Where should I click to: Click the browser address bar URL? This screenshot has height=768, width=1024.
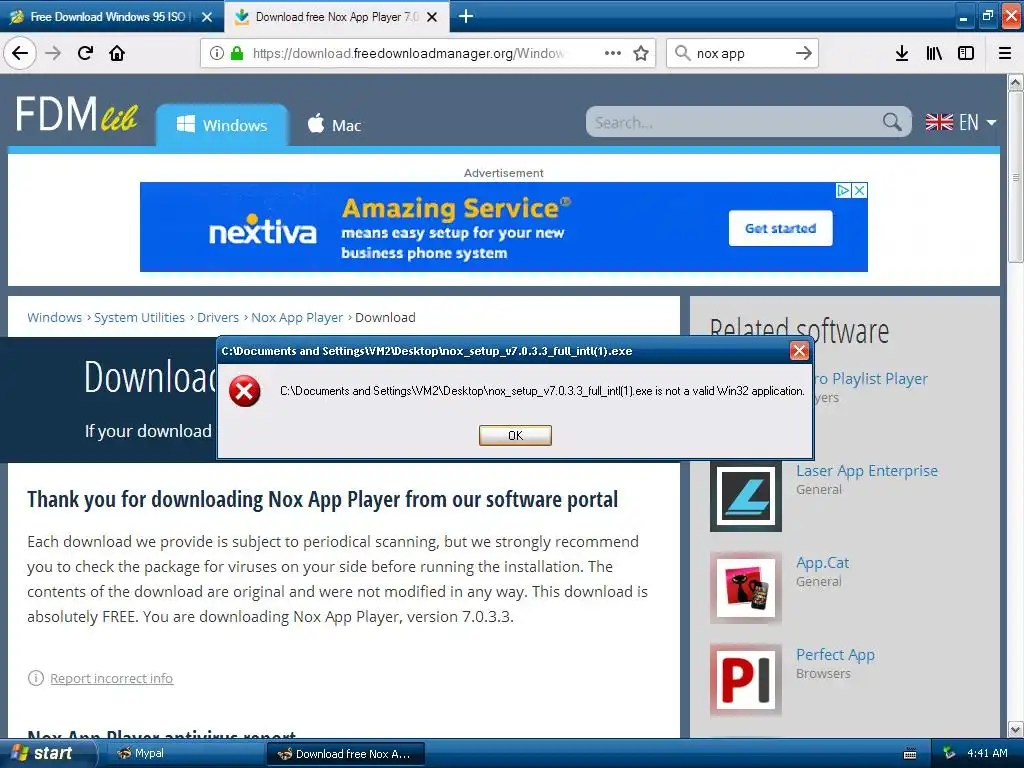click(x=409, y=53)
